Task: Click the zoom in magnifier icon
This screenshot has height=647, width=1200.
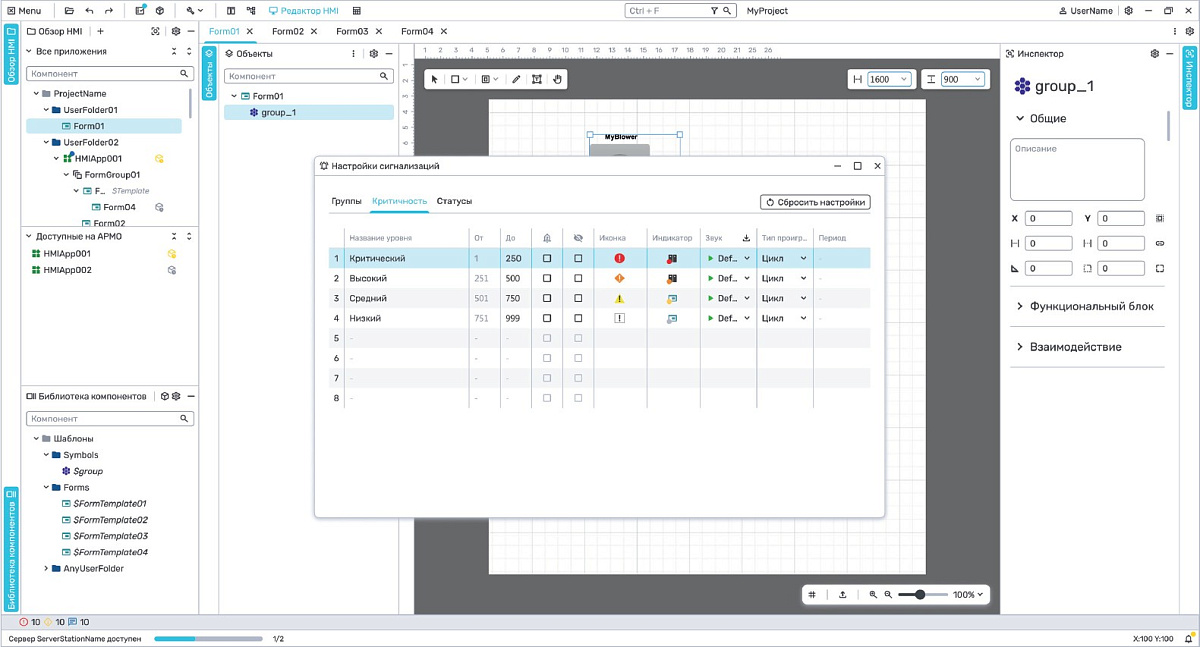Action: [873, 595]
